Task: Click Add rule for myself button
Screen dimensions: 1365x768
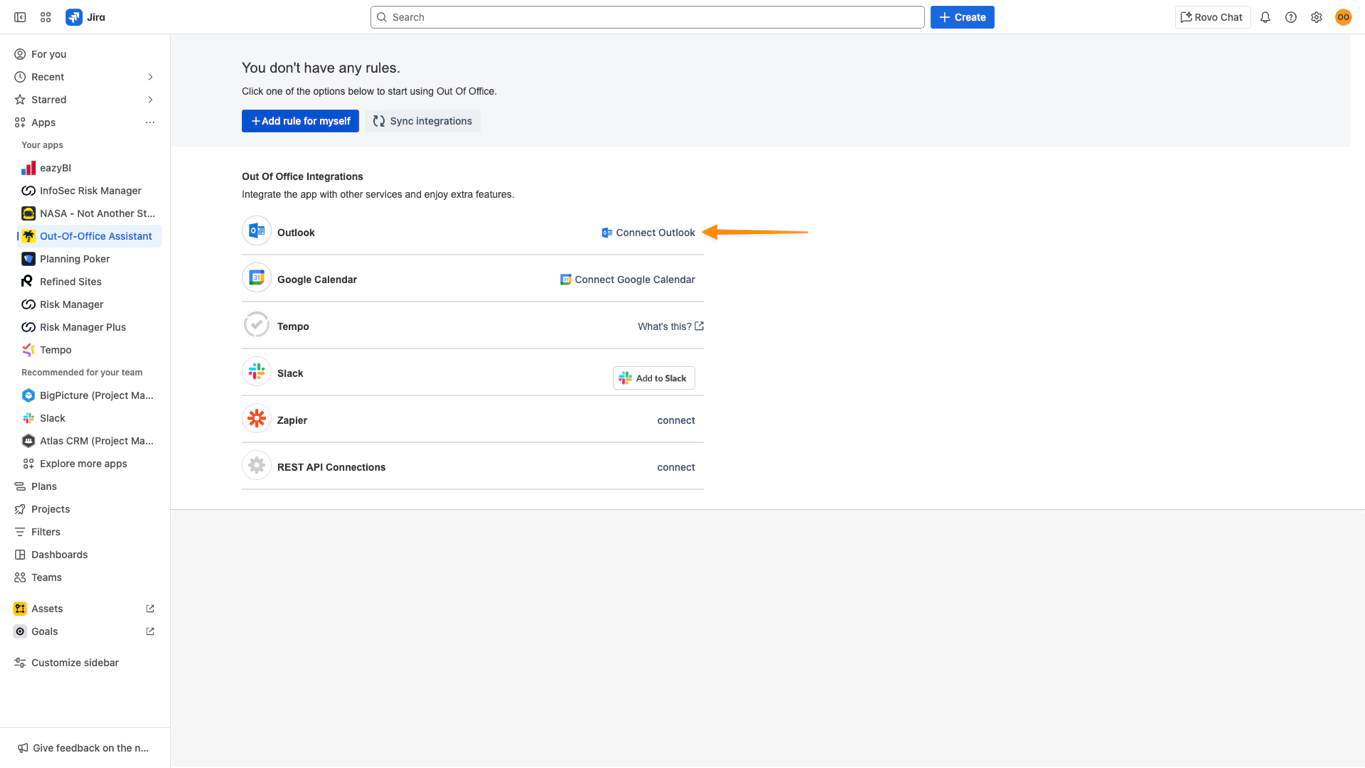Action: point(300,121)
